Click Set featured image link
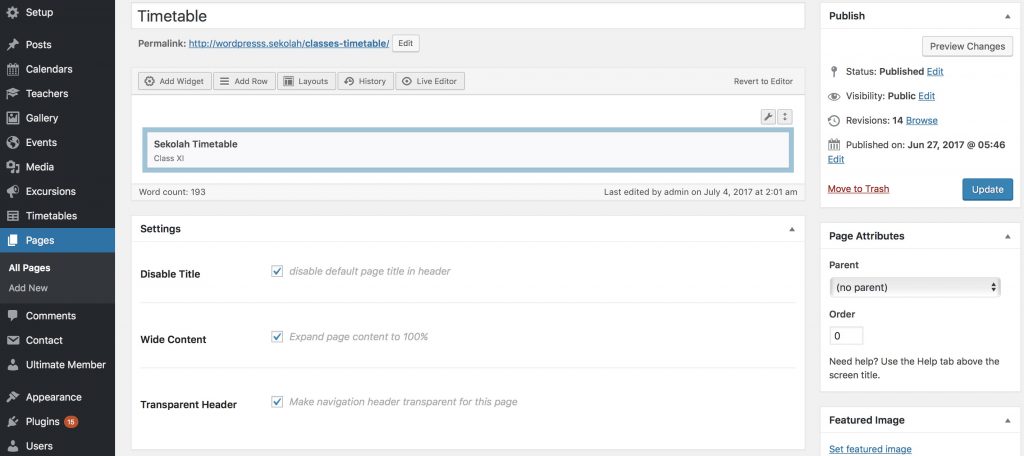The width and height of the screenshot is (1024, 456). [870, 449]
